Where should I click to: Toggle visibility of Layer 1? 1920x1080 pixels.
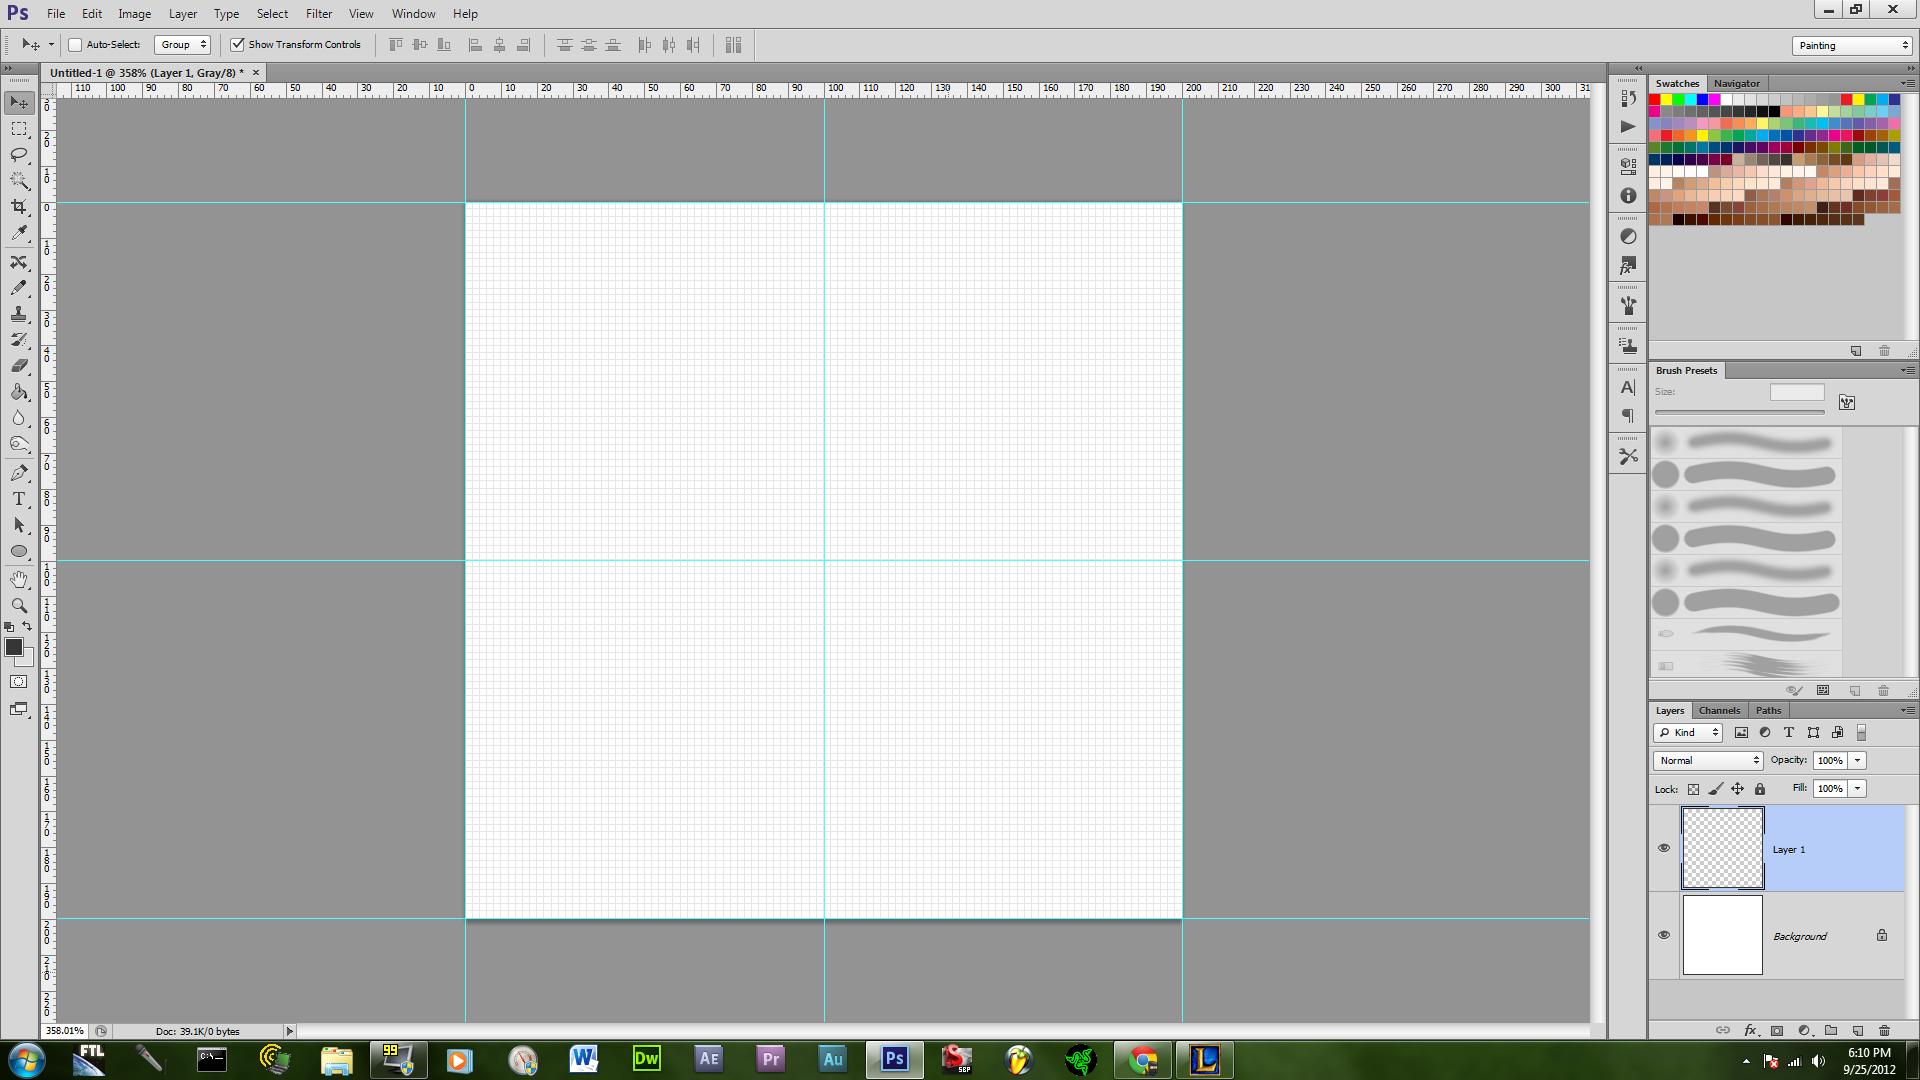point(1664,848)
